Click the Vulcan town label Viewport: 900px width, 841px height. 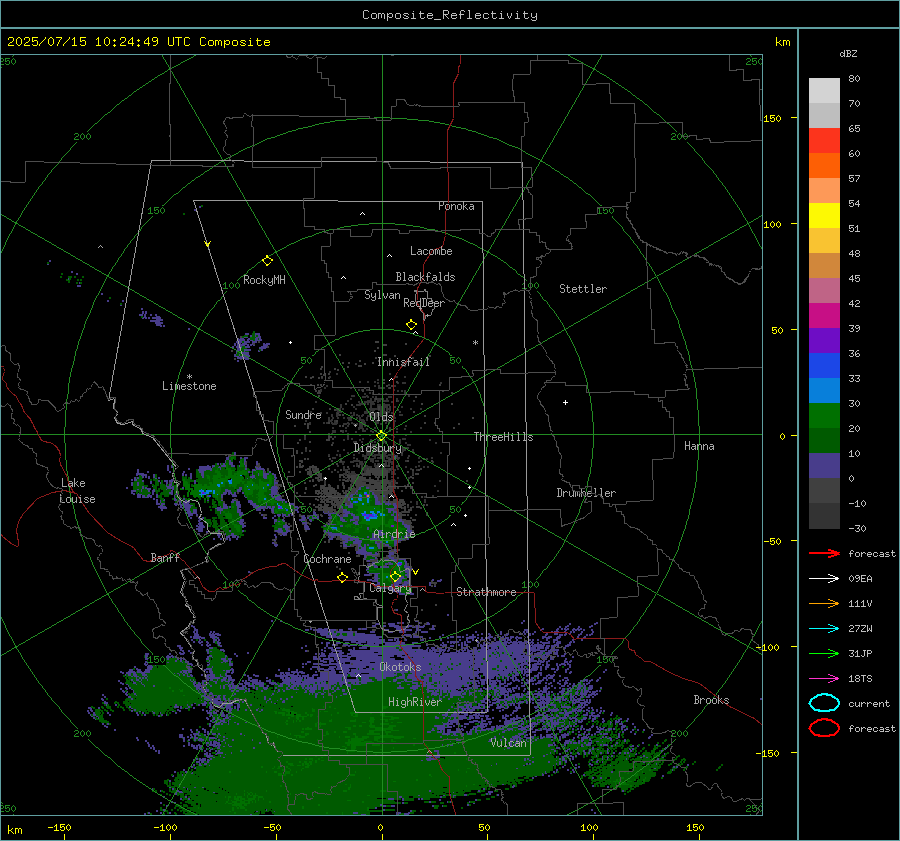pos(508,743)
